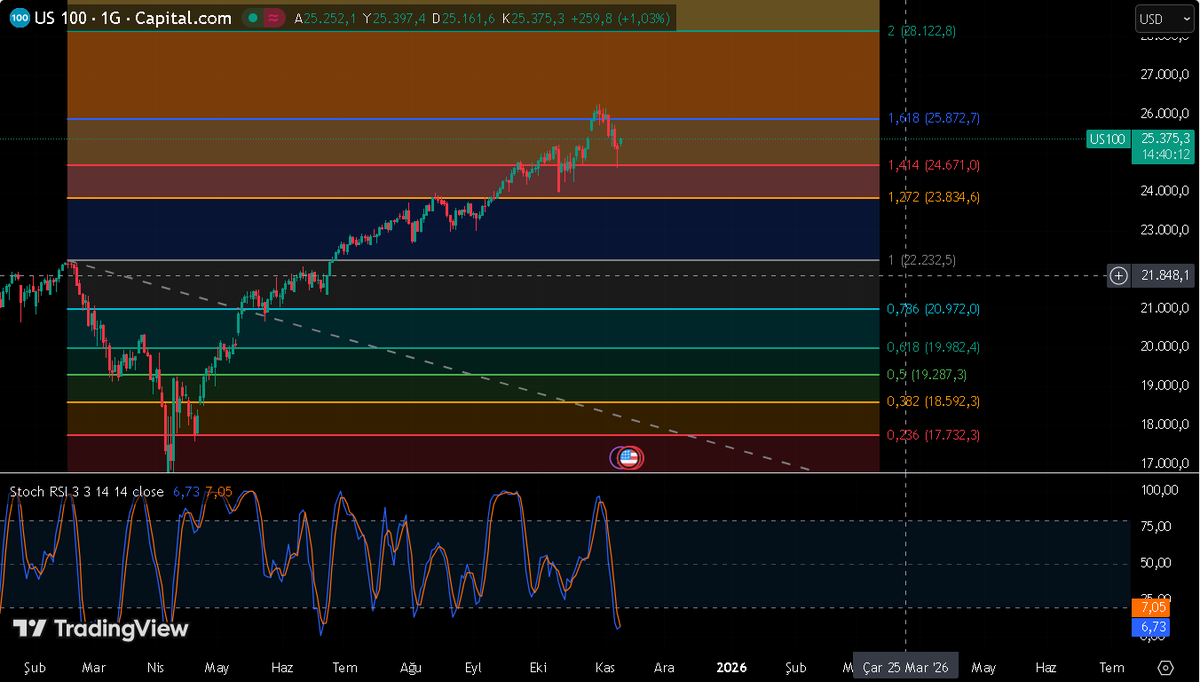Click the Nis month label on time axis
Image resolution: width=1200 pixels, height=682 pixels.
coord(155,667)
